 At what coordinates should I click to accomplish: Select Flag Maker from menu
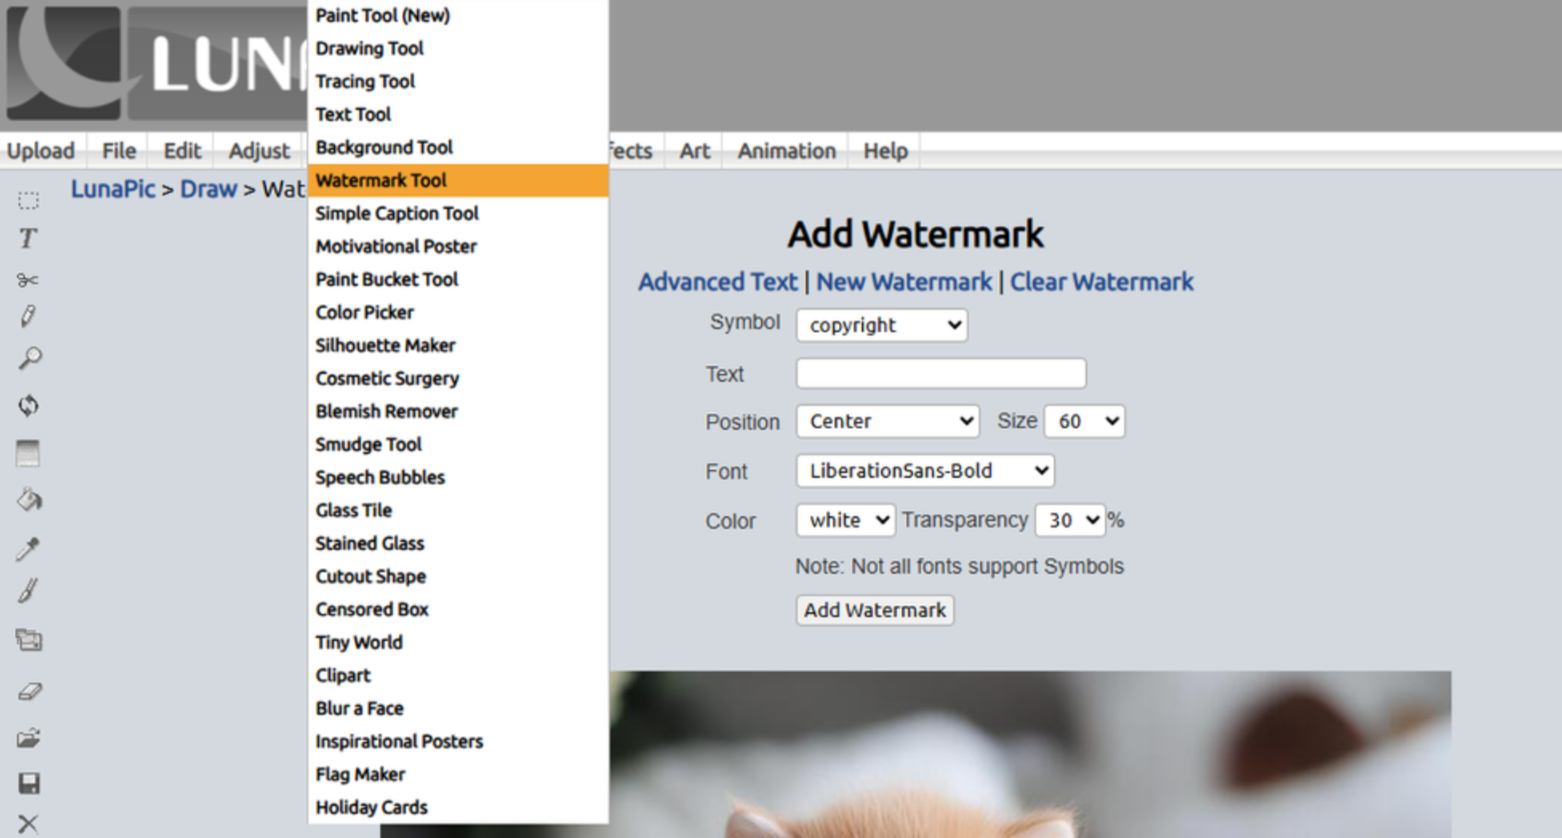point(458,775)
